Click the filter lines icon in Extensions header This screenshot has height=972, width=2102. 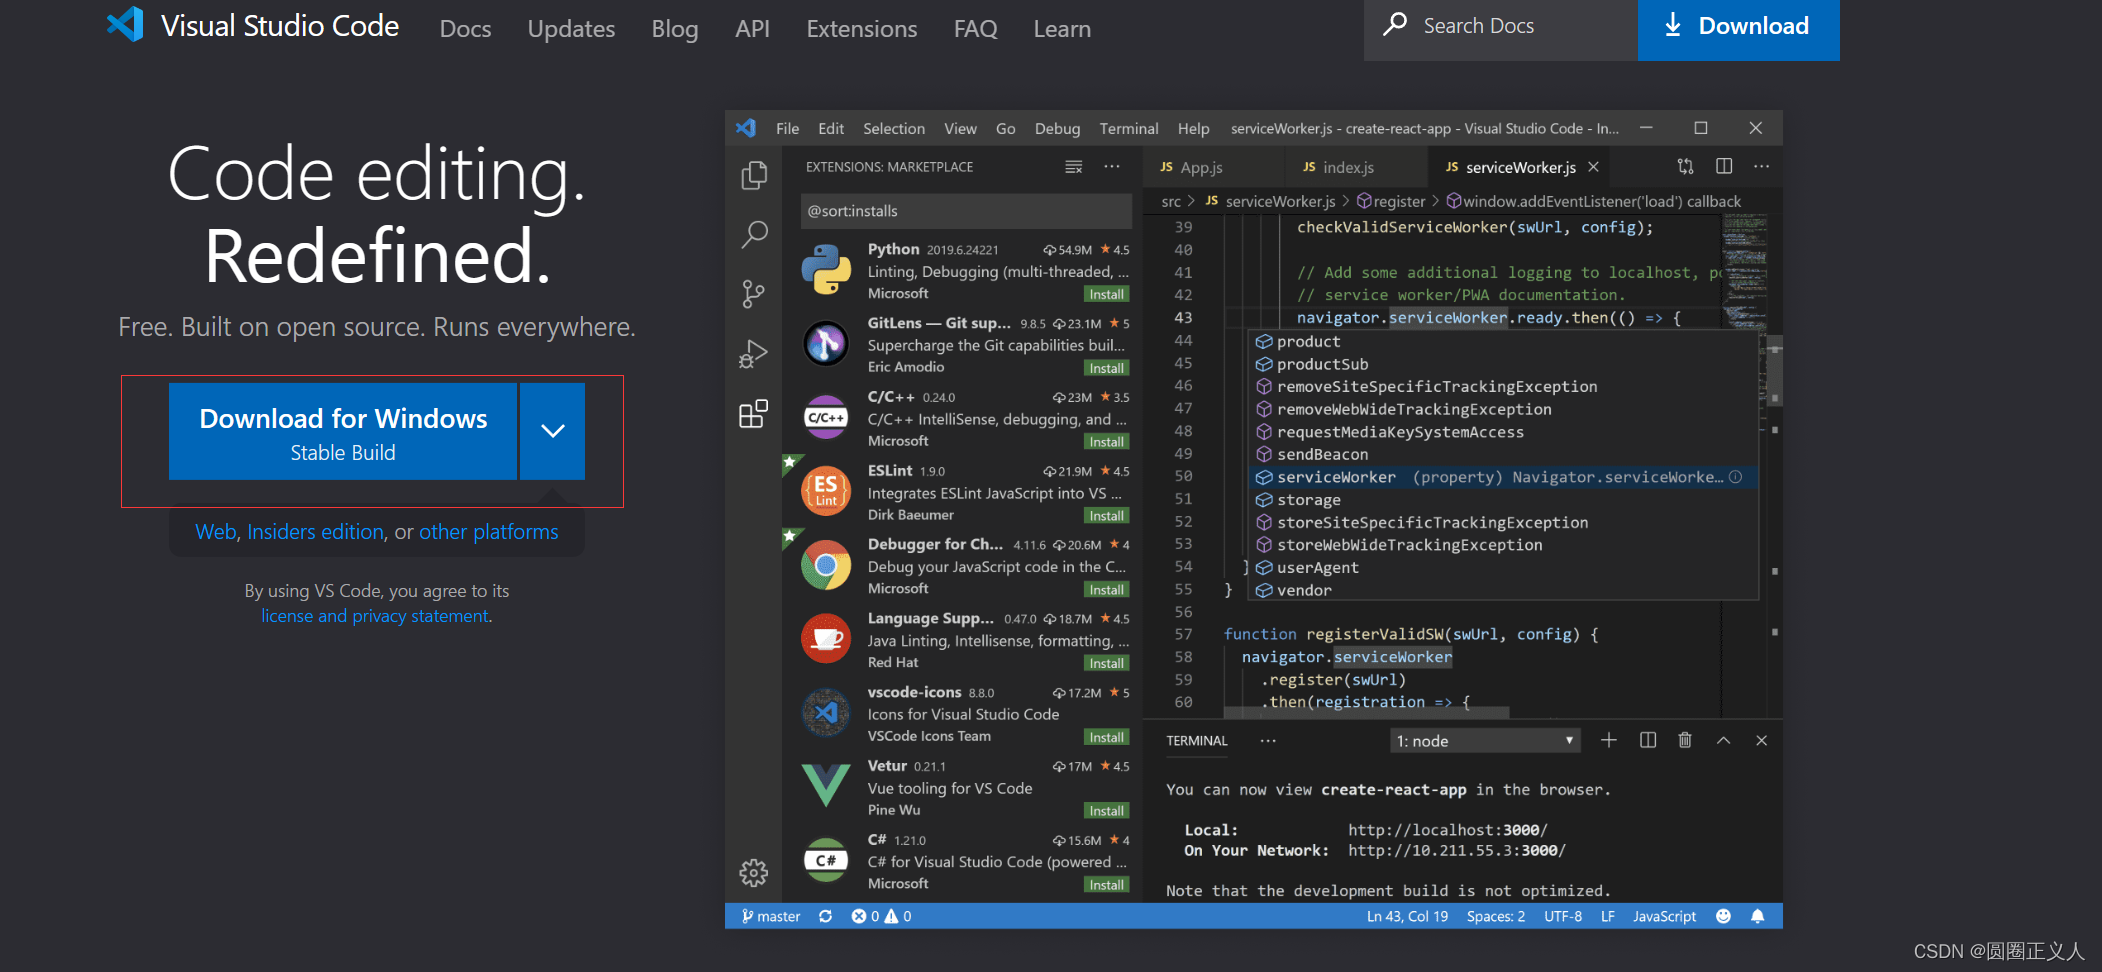point(1073,167)
